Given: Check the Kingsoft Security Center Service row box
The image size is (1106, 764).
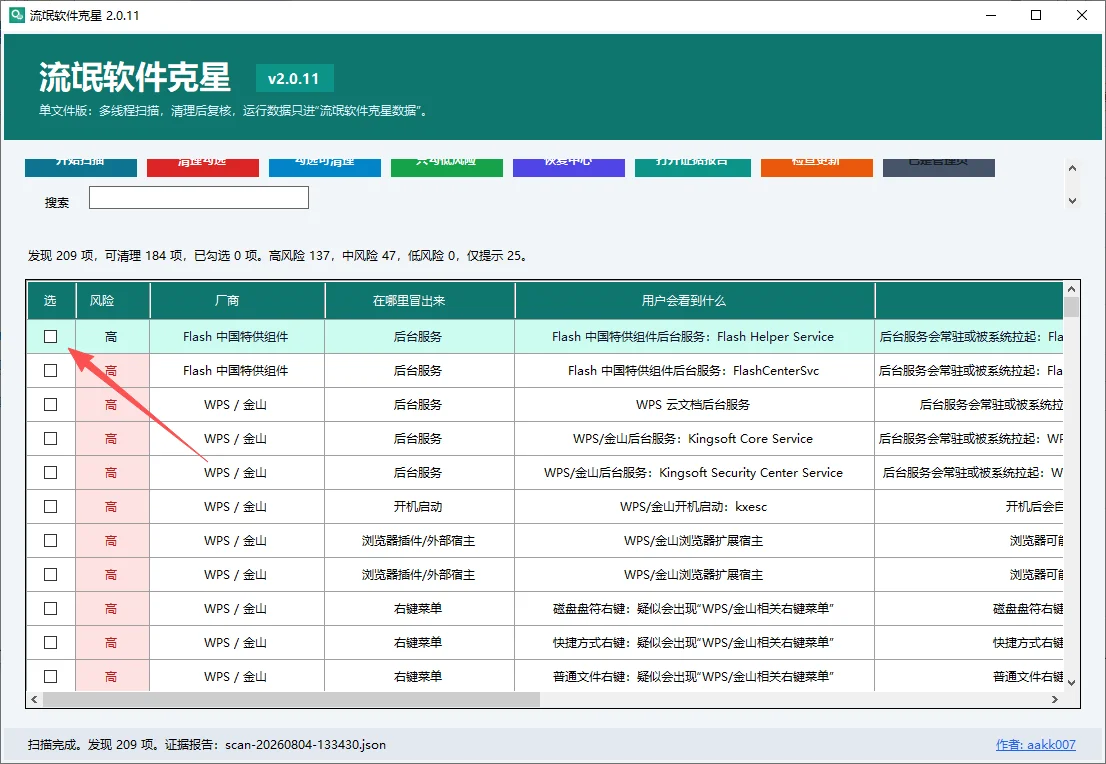Looking at the screenshot, I should point(50,473).
